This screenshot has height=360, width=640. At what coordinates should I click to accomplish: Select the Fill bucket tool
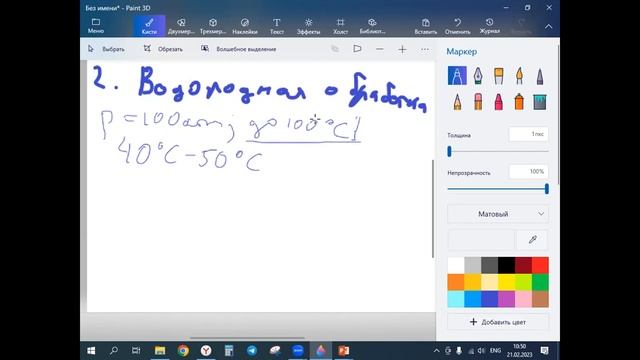point(540,102)
